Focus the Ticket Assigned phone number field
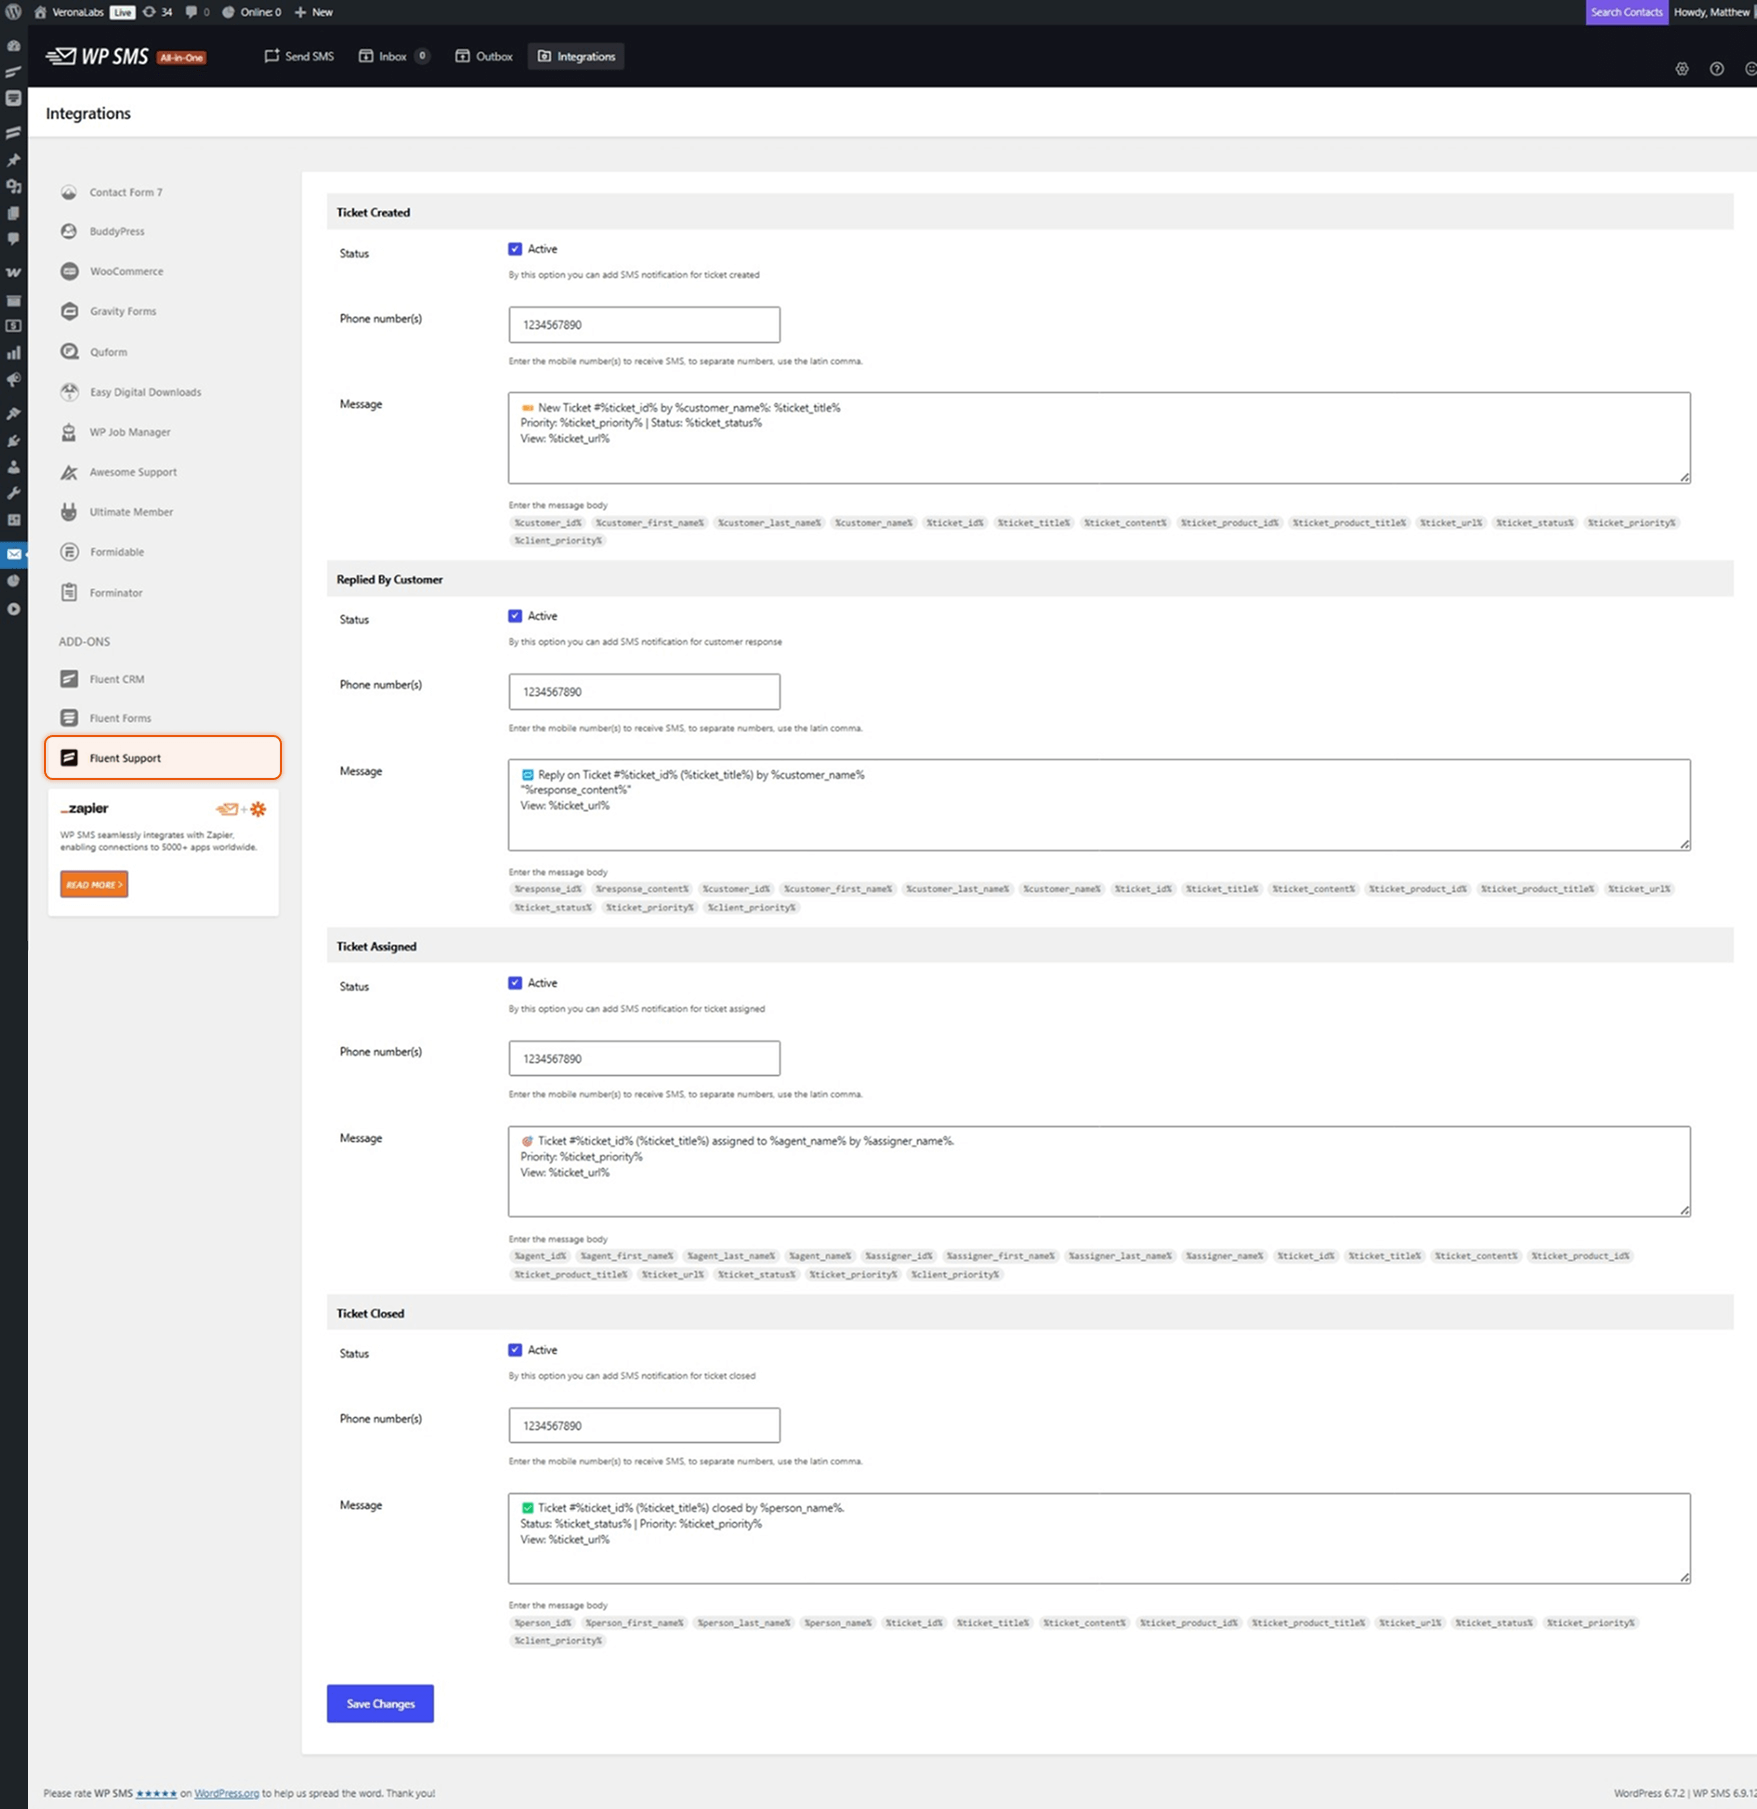 tap(644, 1058)
